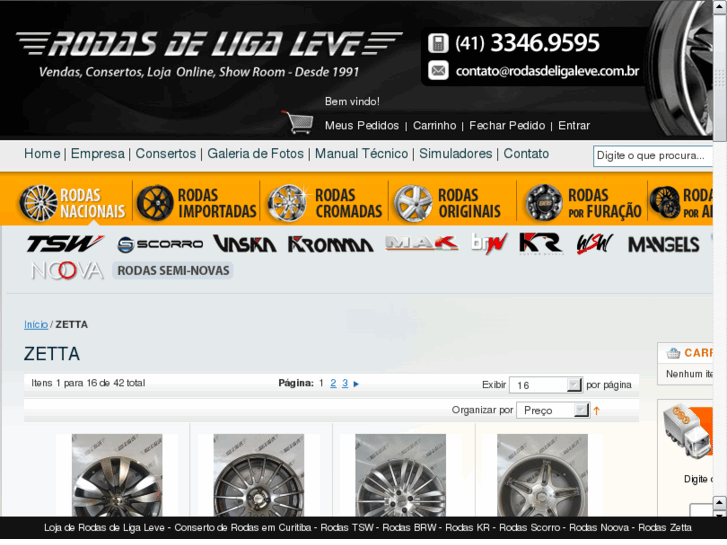
Task: Open the Exibir 16 per page dropdown
Action: tap(545, 385)
